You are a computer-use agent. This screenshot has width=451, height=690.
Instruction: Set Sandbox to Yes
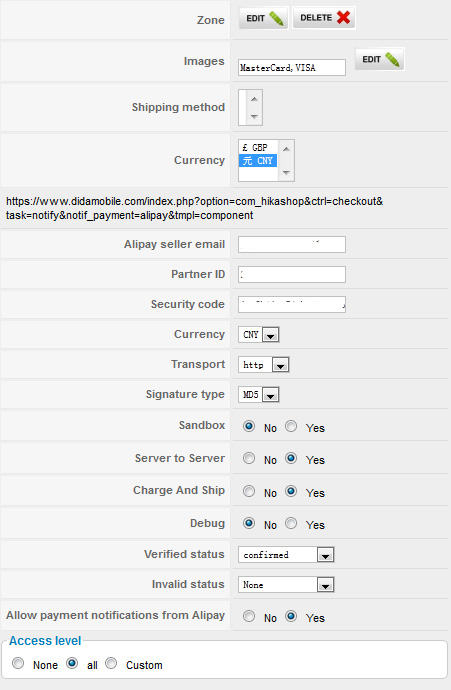click(x=291, y=426)
